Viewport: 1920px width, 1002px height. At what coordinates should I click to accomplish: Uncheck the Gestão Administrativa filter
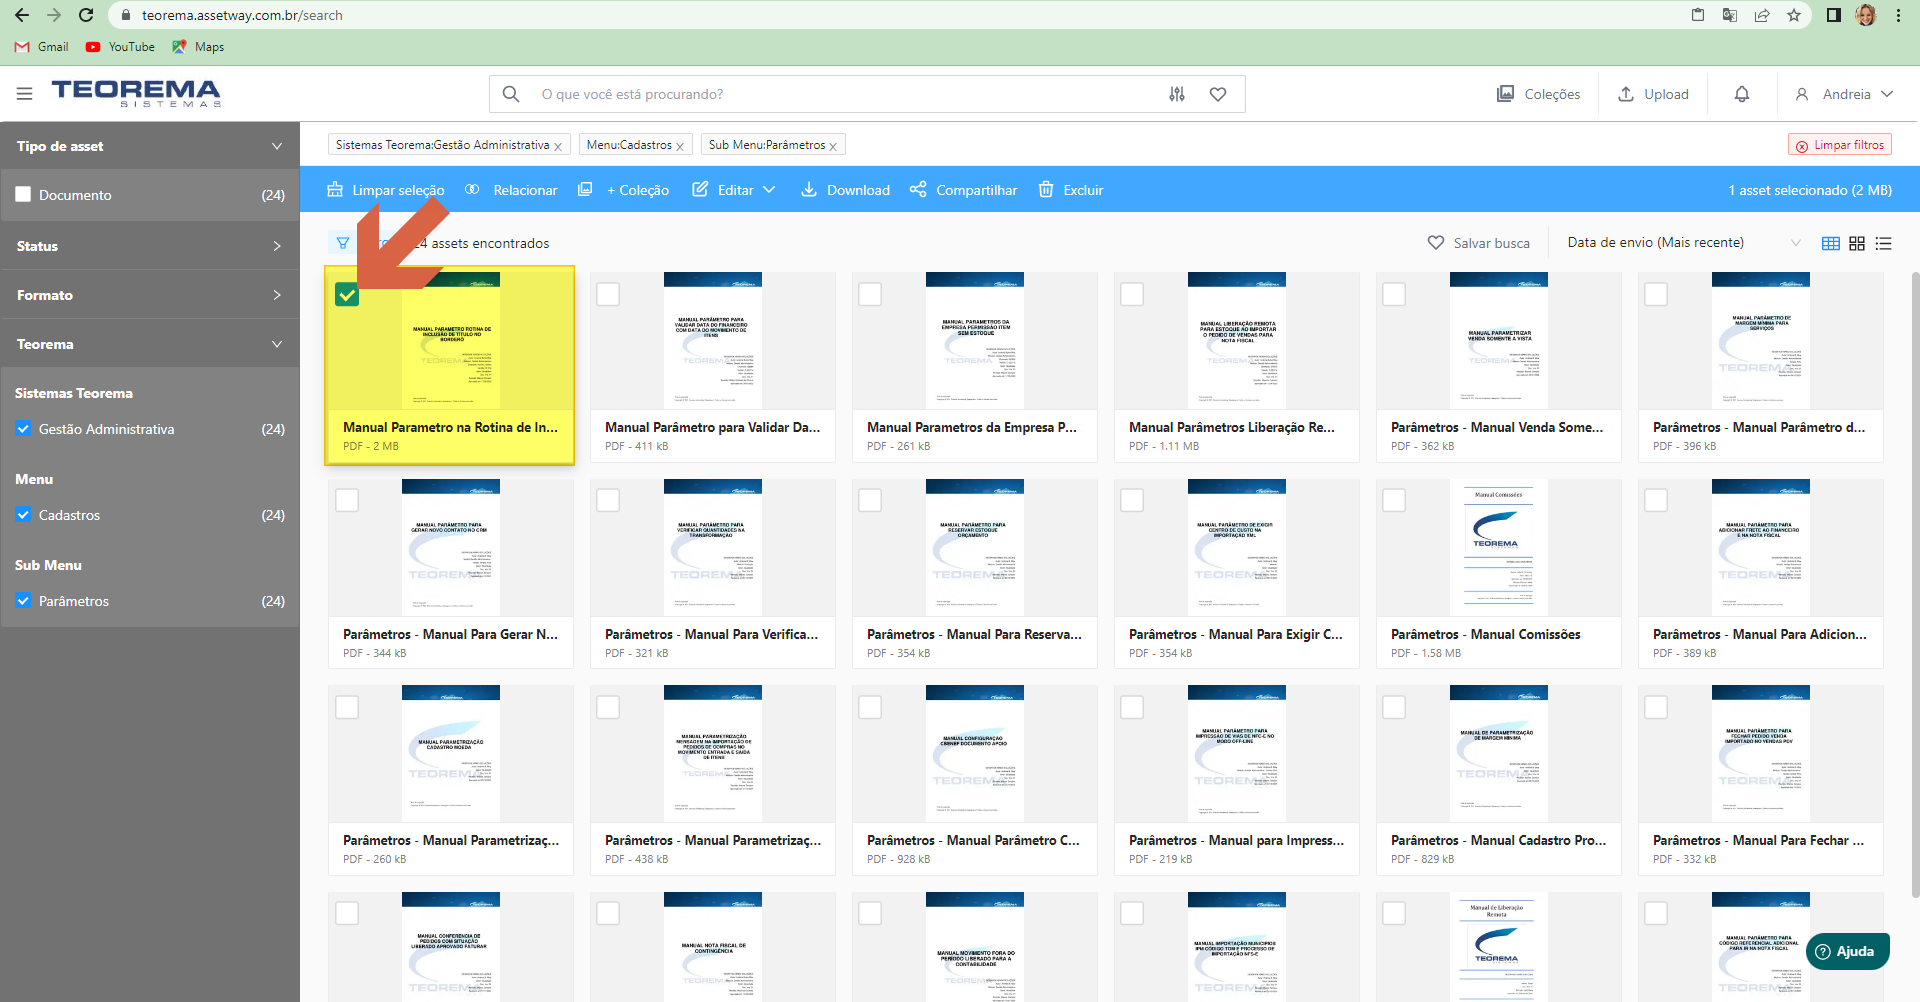coord(24,429)
